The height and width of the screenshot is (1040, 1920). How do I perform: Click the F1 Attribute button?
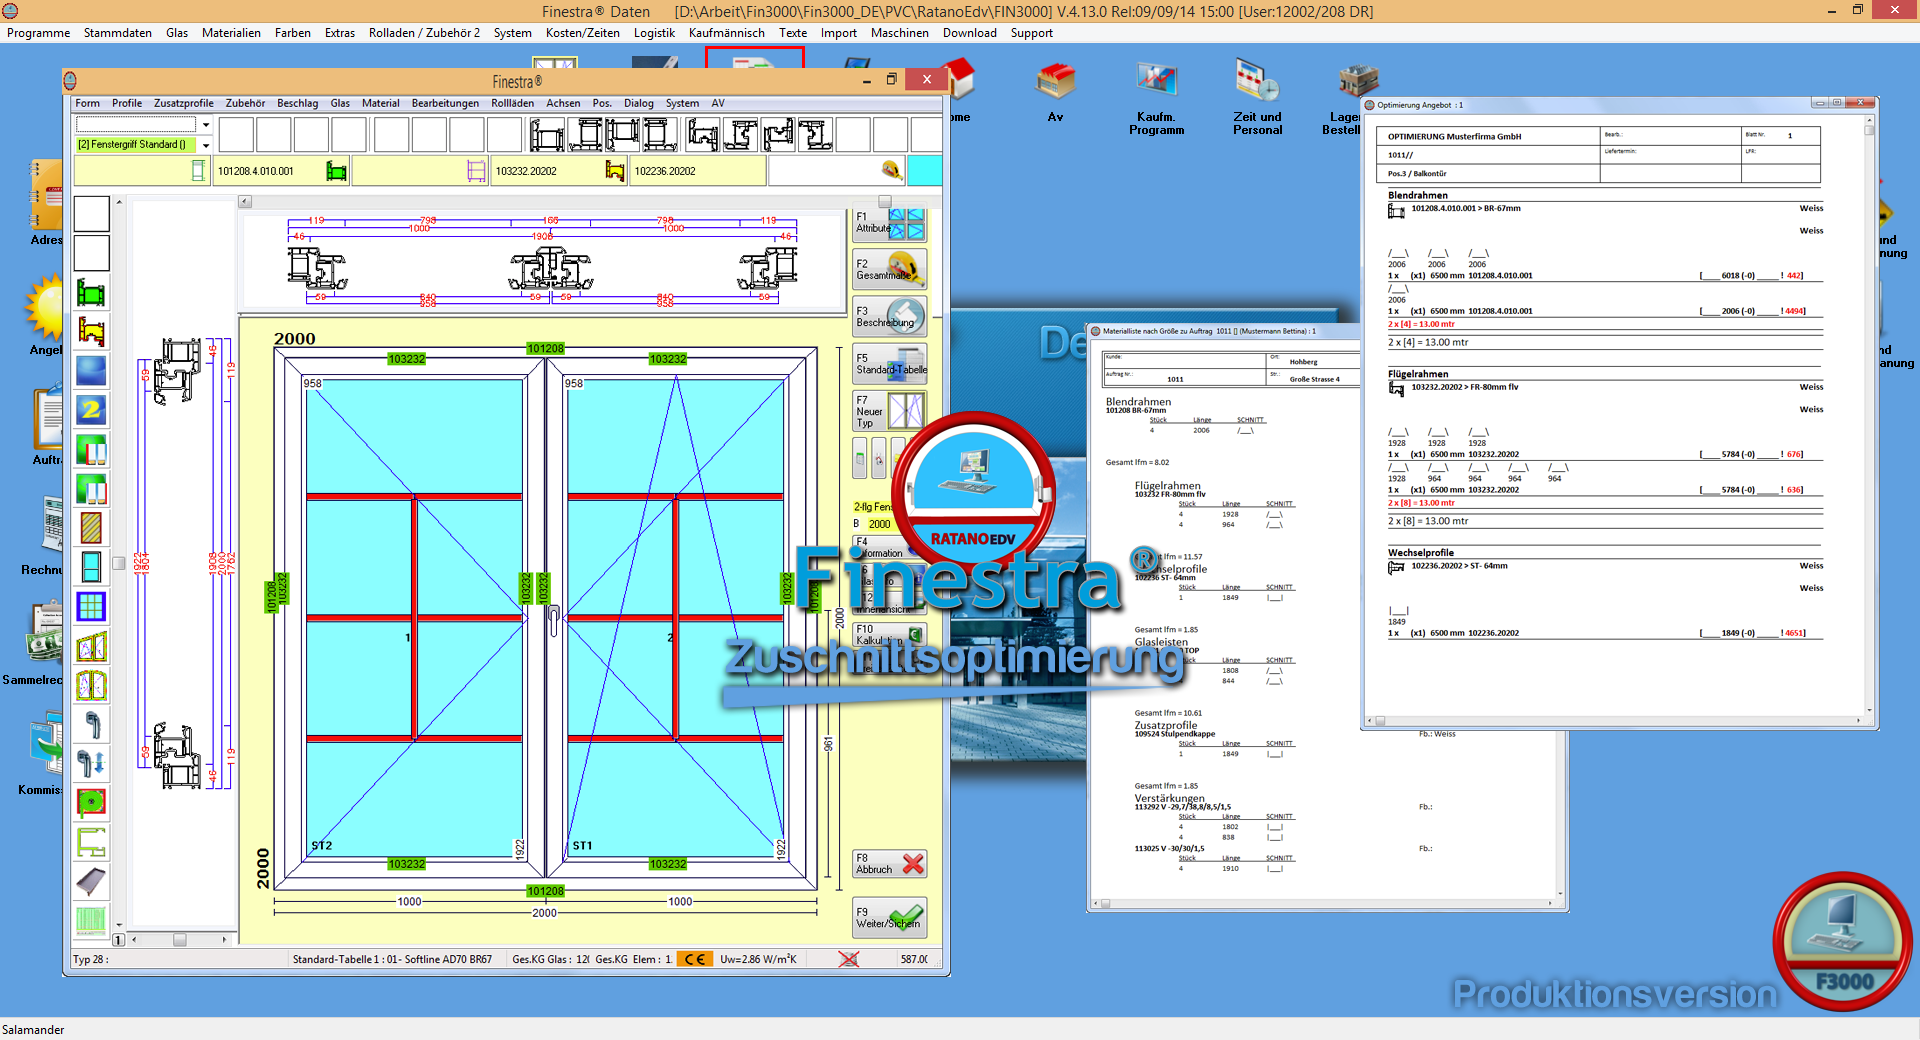[x=889, y=224]
